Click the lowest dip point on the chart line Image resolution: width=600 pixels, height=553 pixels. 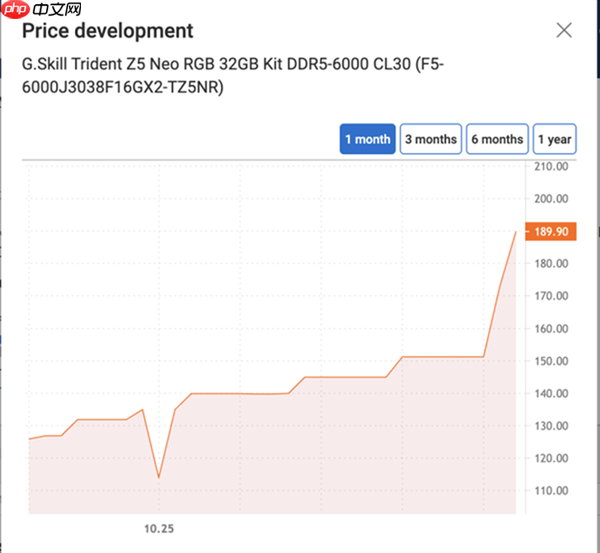coord(158,477)
